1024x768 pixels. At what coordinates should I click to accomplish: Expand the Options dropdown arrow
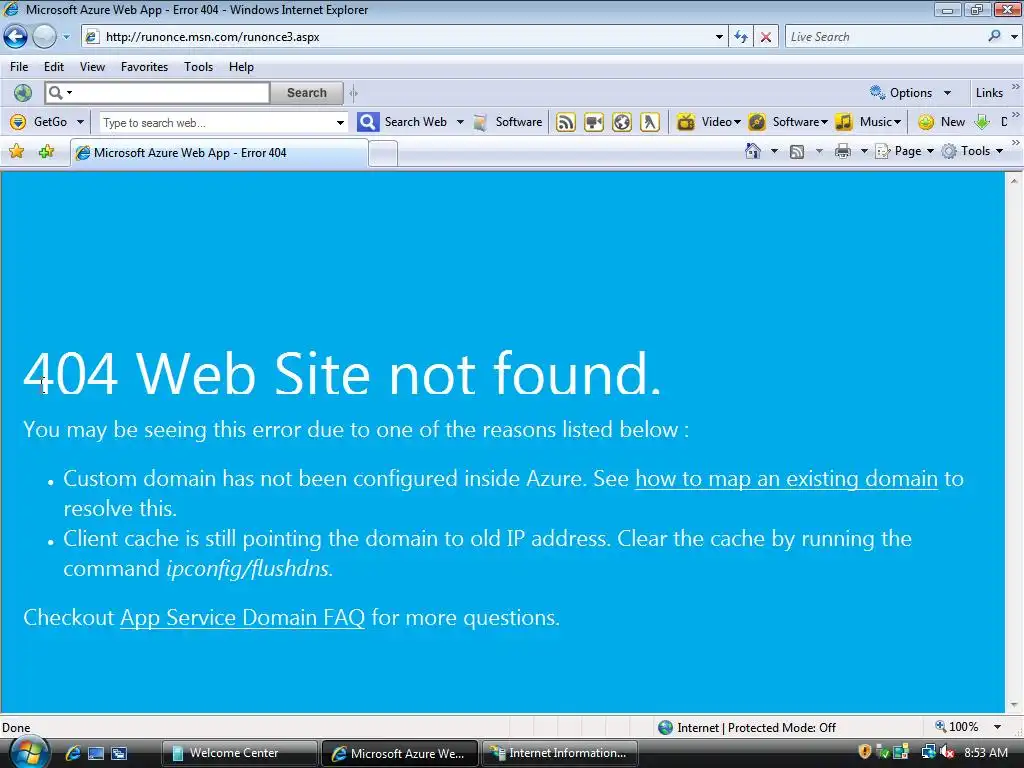(947, 93)
